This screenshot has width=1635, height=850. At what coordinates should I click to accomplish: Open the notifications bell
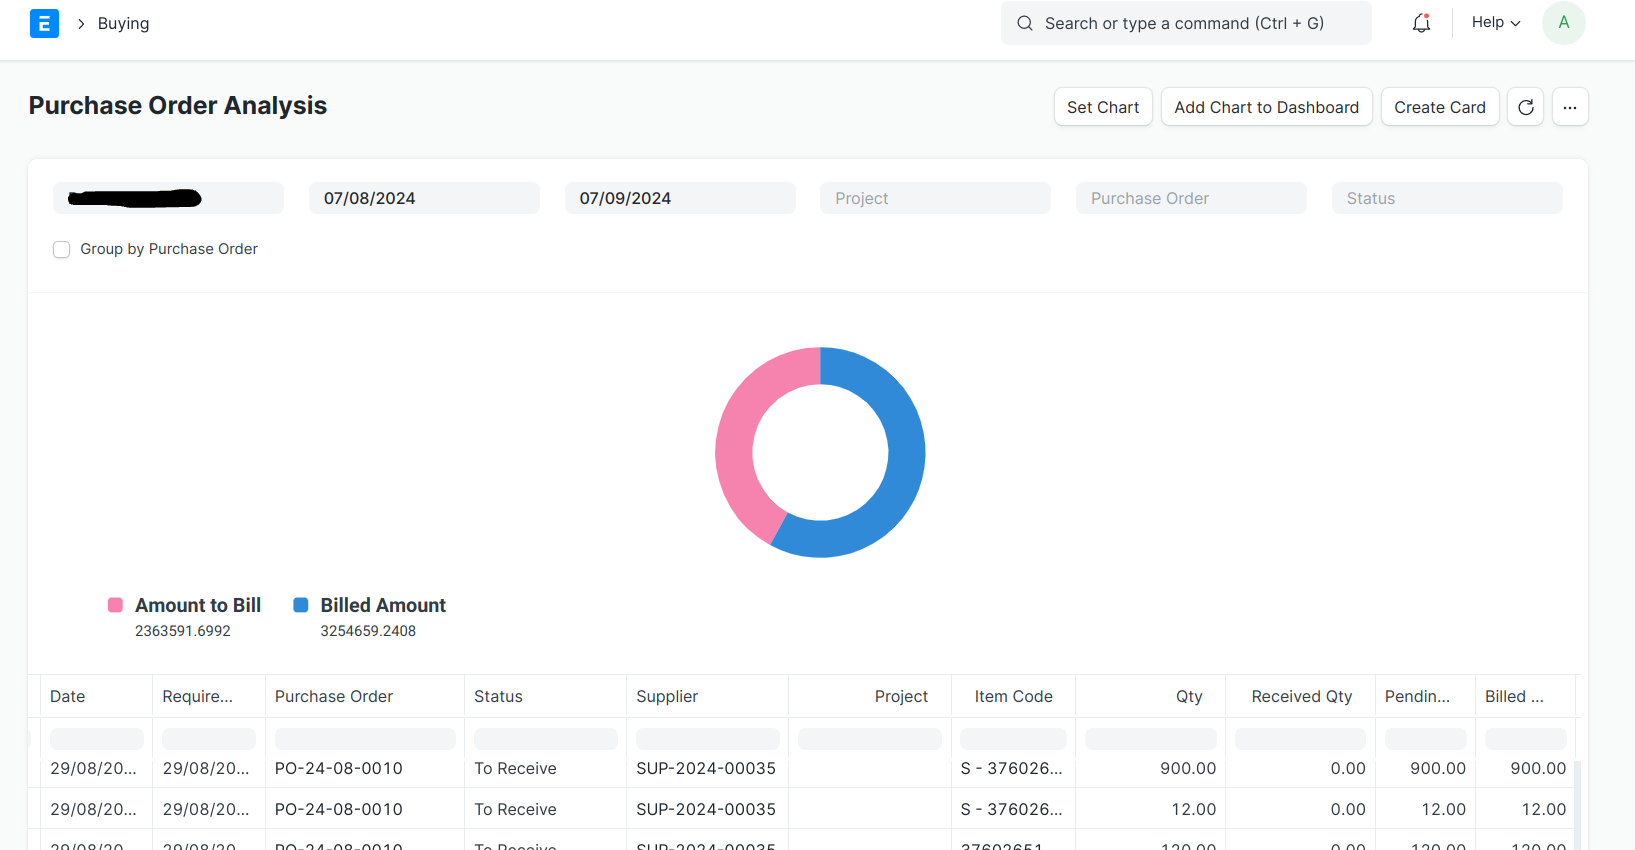[1421, 23]
